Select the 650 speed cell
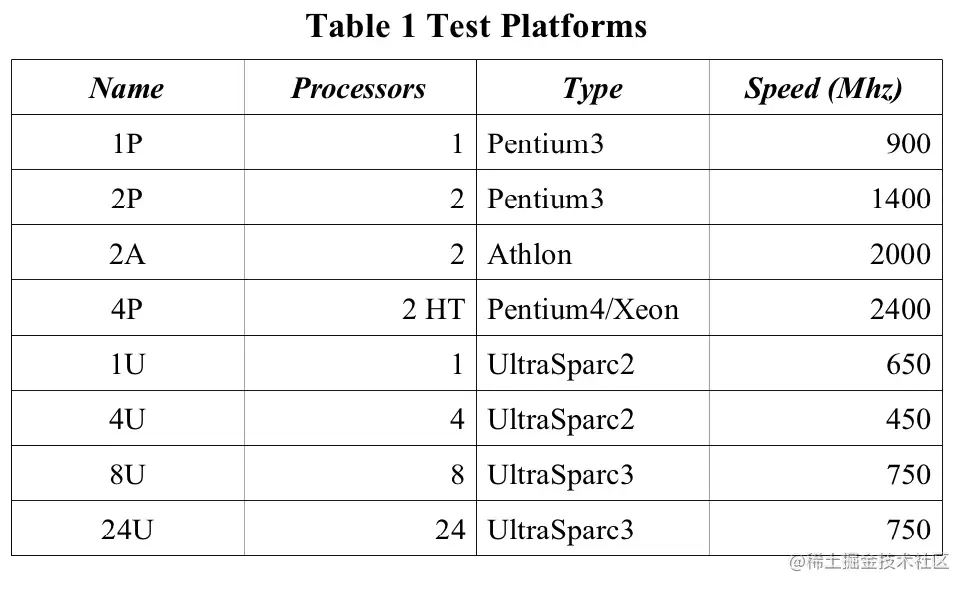 [907, 364]
